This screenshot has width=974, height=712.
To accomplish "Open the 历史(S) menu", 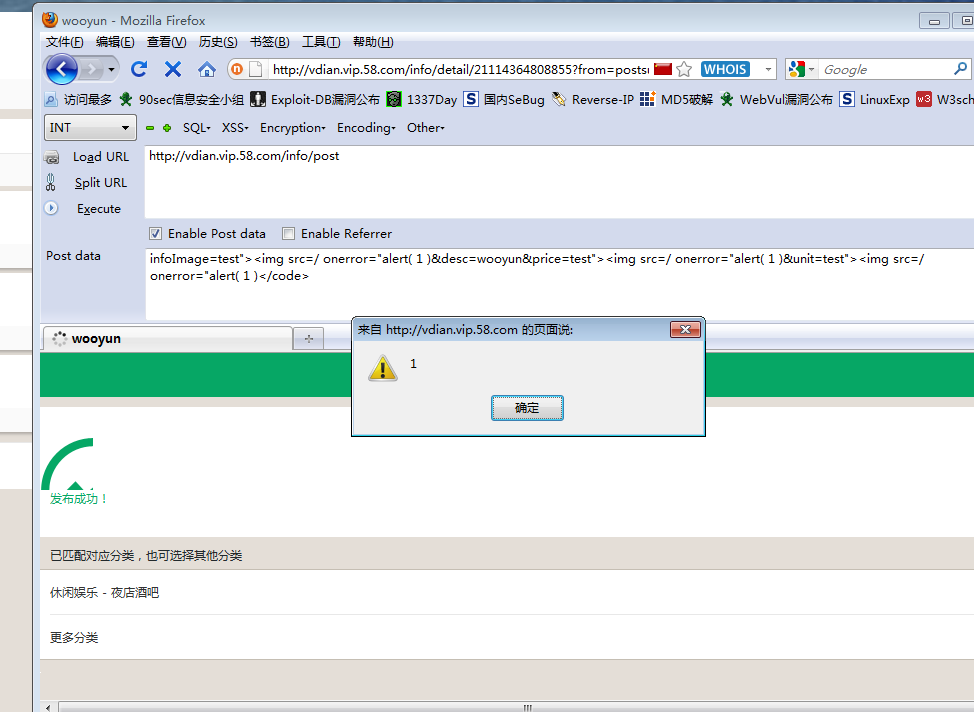I will tap(218, 42).
